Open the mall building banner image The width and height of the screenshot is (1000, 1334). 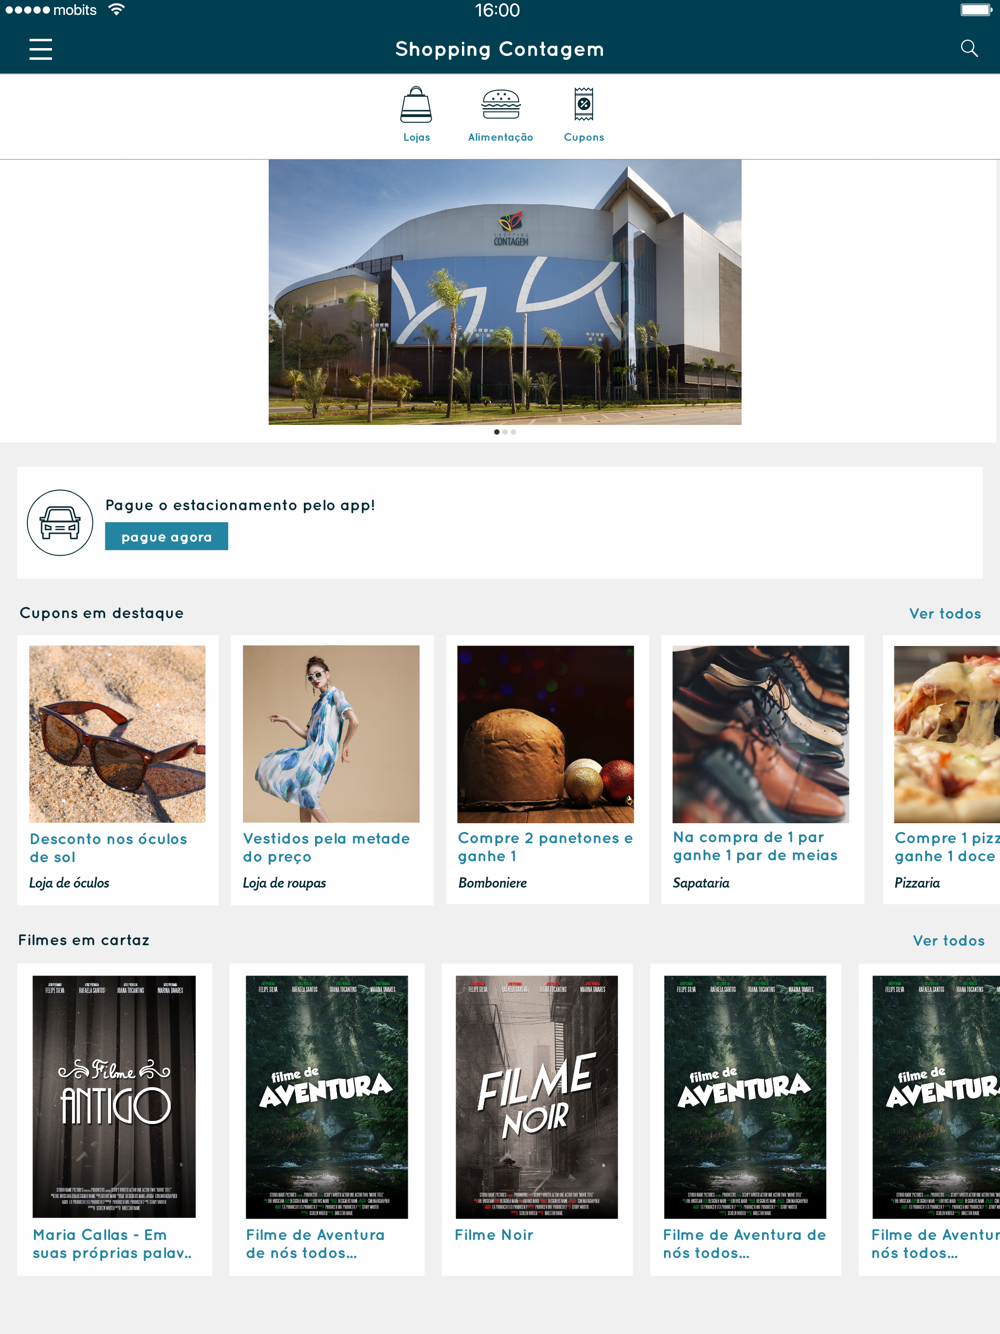(505, 292)
